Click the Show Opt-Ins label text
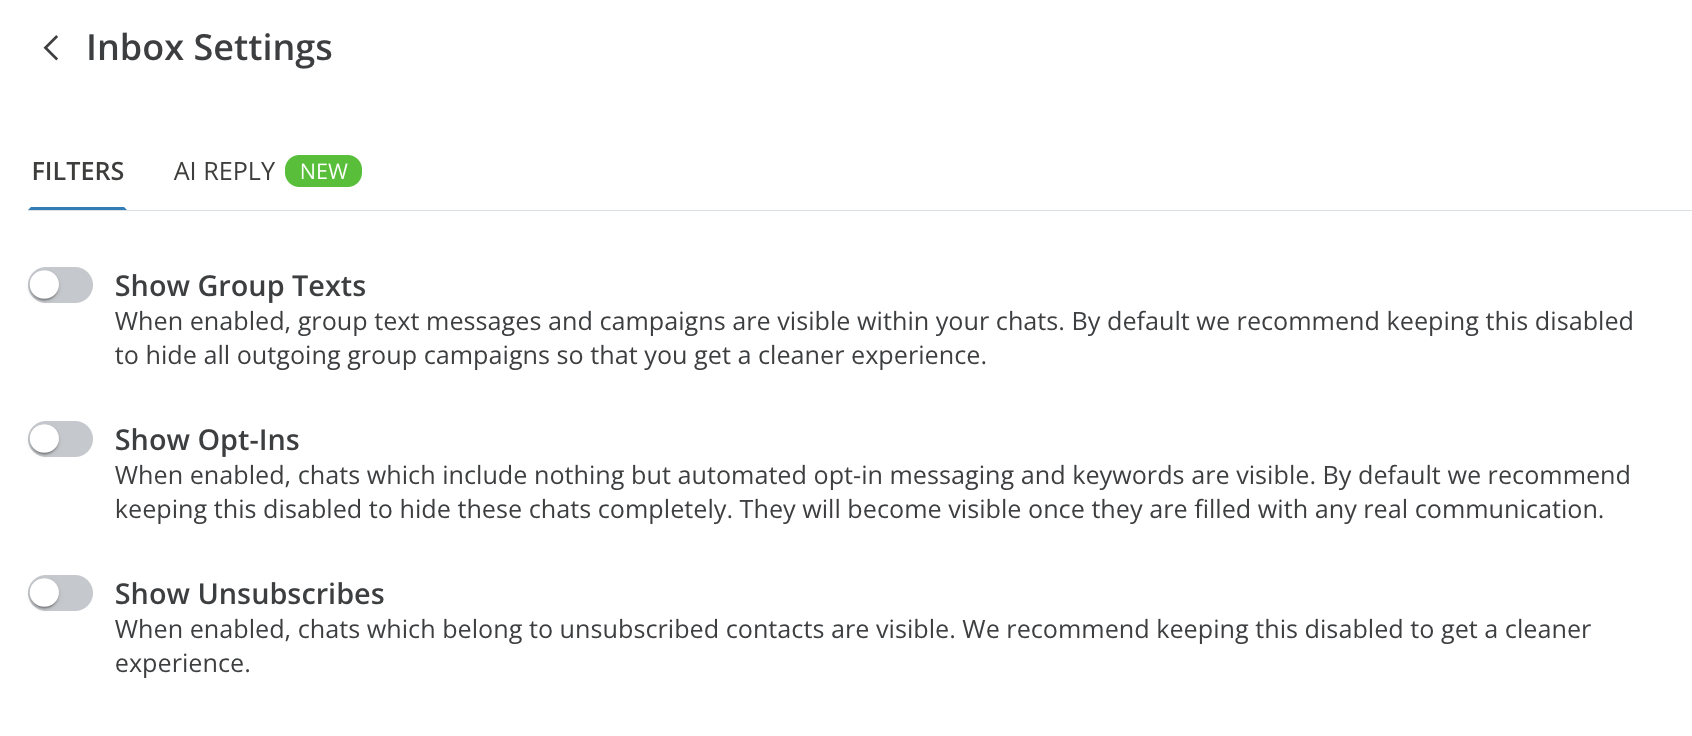1692x736 pixels. coord(208,439)
